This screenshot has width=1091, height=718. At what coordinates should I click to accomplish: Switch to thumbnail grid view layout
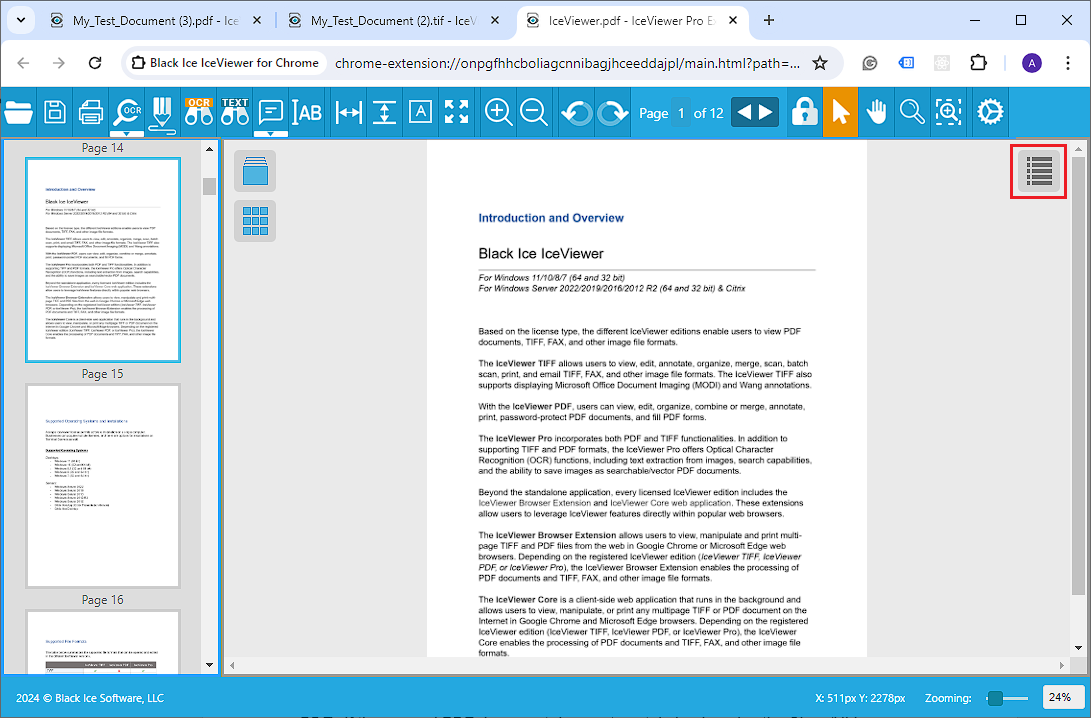tap(255, 221)
